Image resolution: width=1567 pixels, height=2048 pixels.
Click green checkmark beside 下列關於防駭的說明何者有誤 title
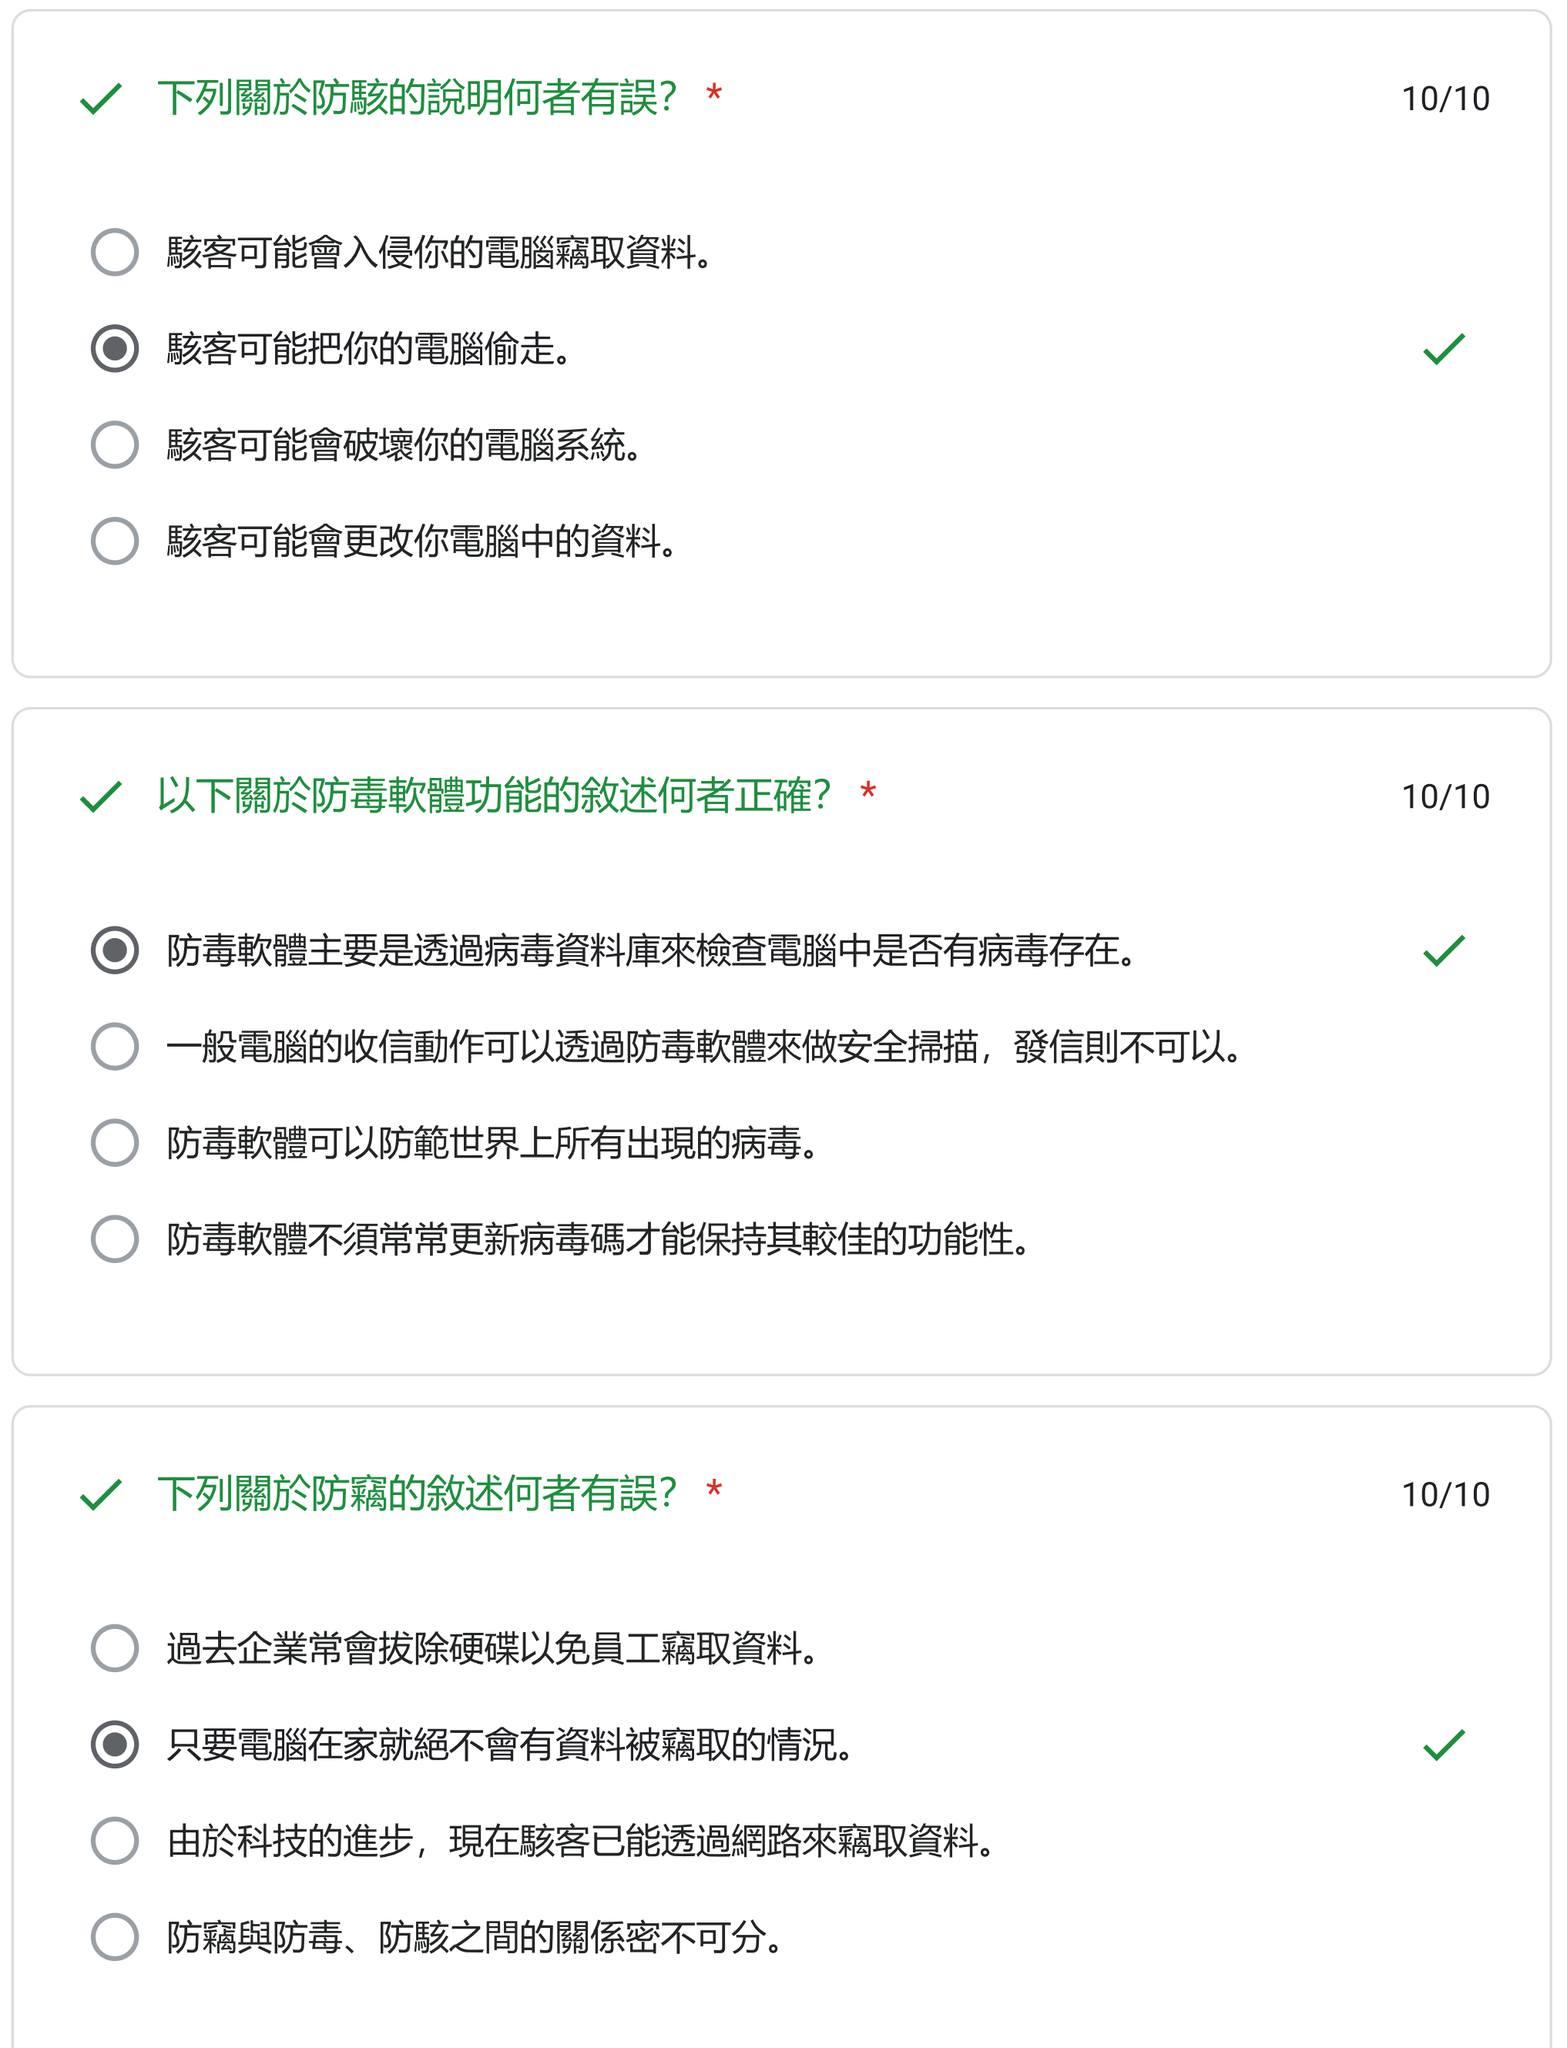pyautogui.click(x=101, y=99)
